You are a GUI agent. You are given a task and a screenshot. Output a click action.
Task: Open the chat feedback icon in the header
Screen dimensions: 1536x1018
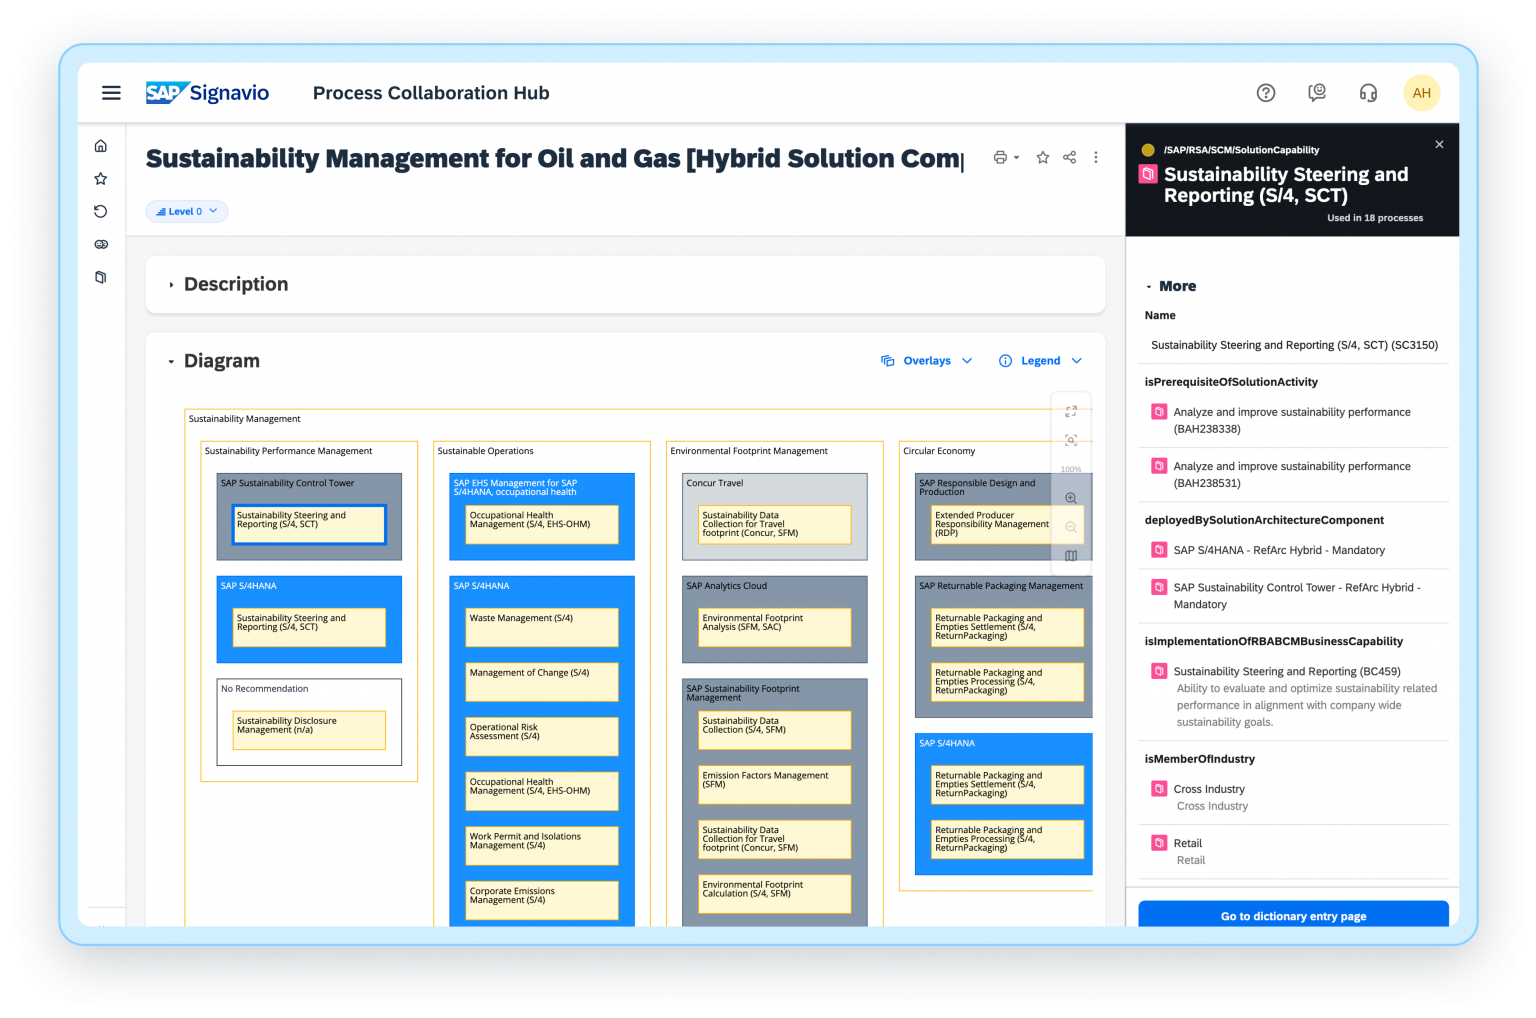pyautogui.click(x=1317, y=92)
